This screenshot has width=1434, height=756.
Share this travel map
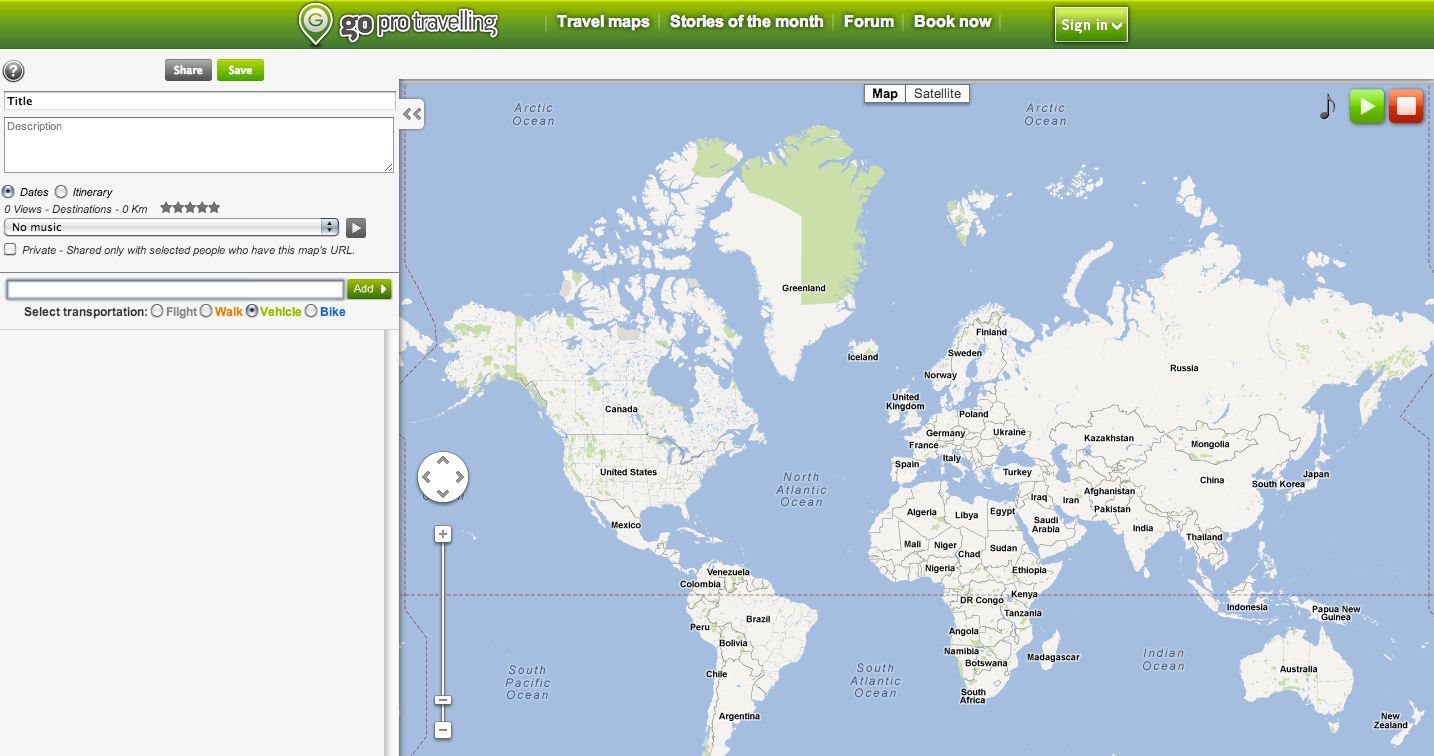tap(187, 70)
